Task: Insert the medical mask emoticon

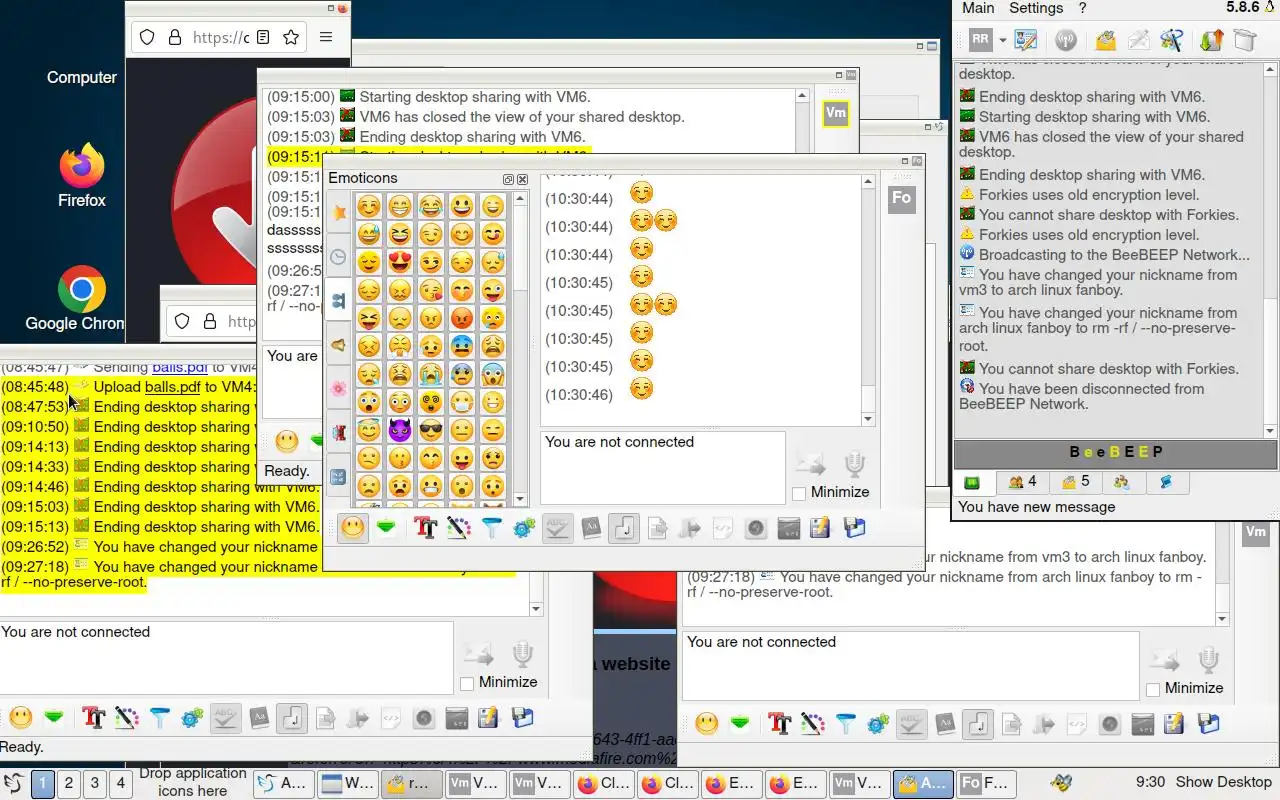Action: [x=462, y=402]
